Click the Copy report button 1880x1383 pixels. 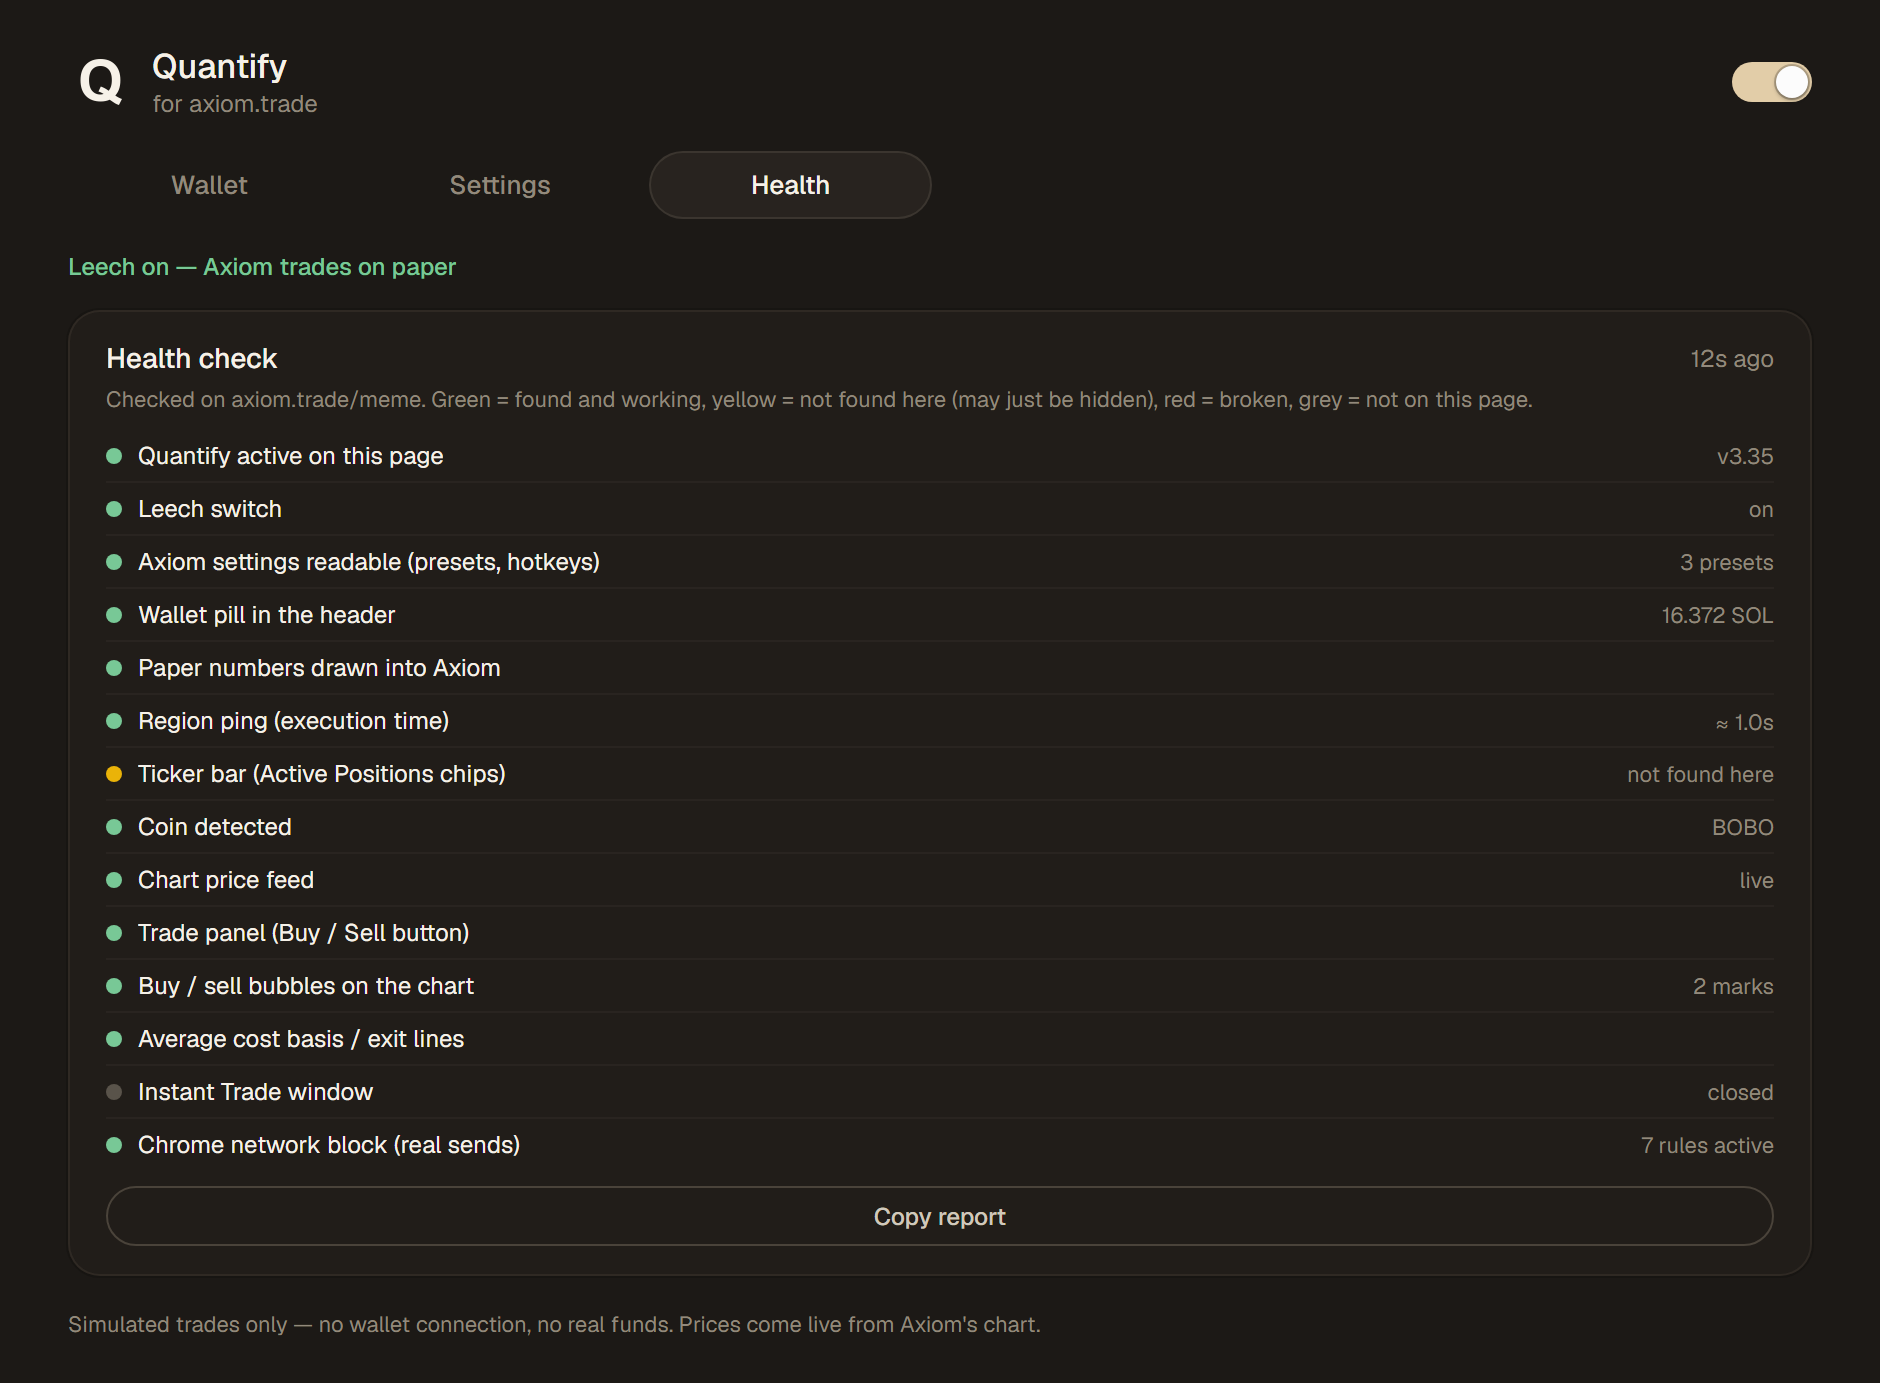[940, 1216]
